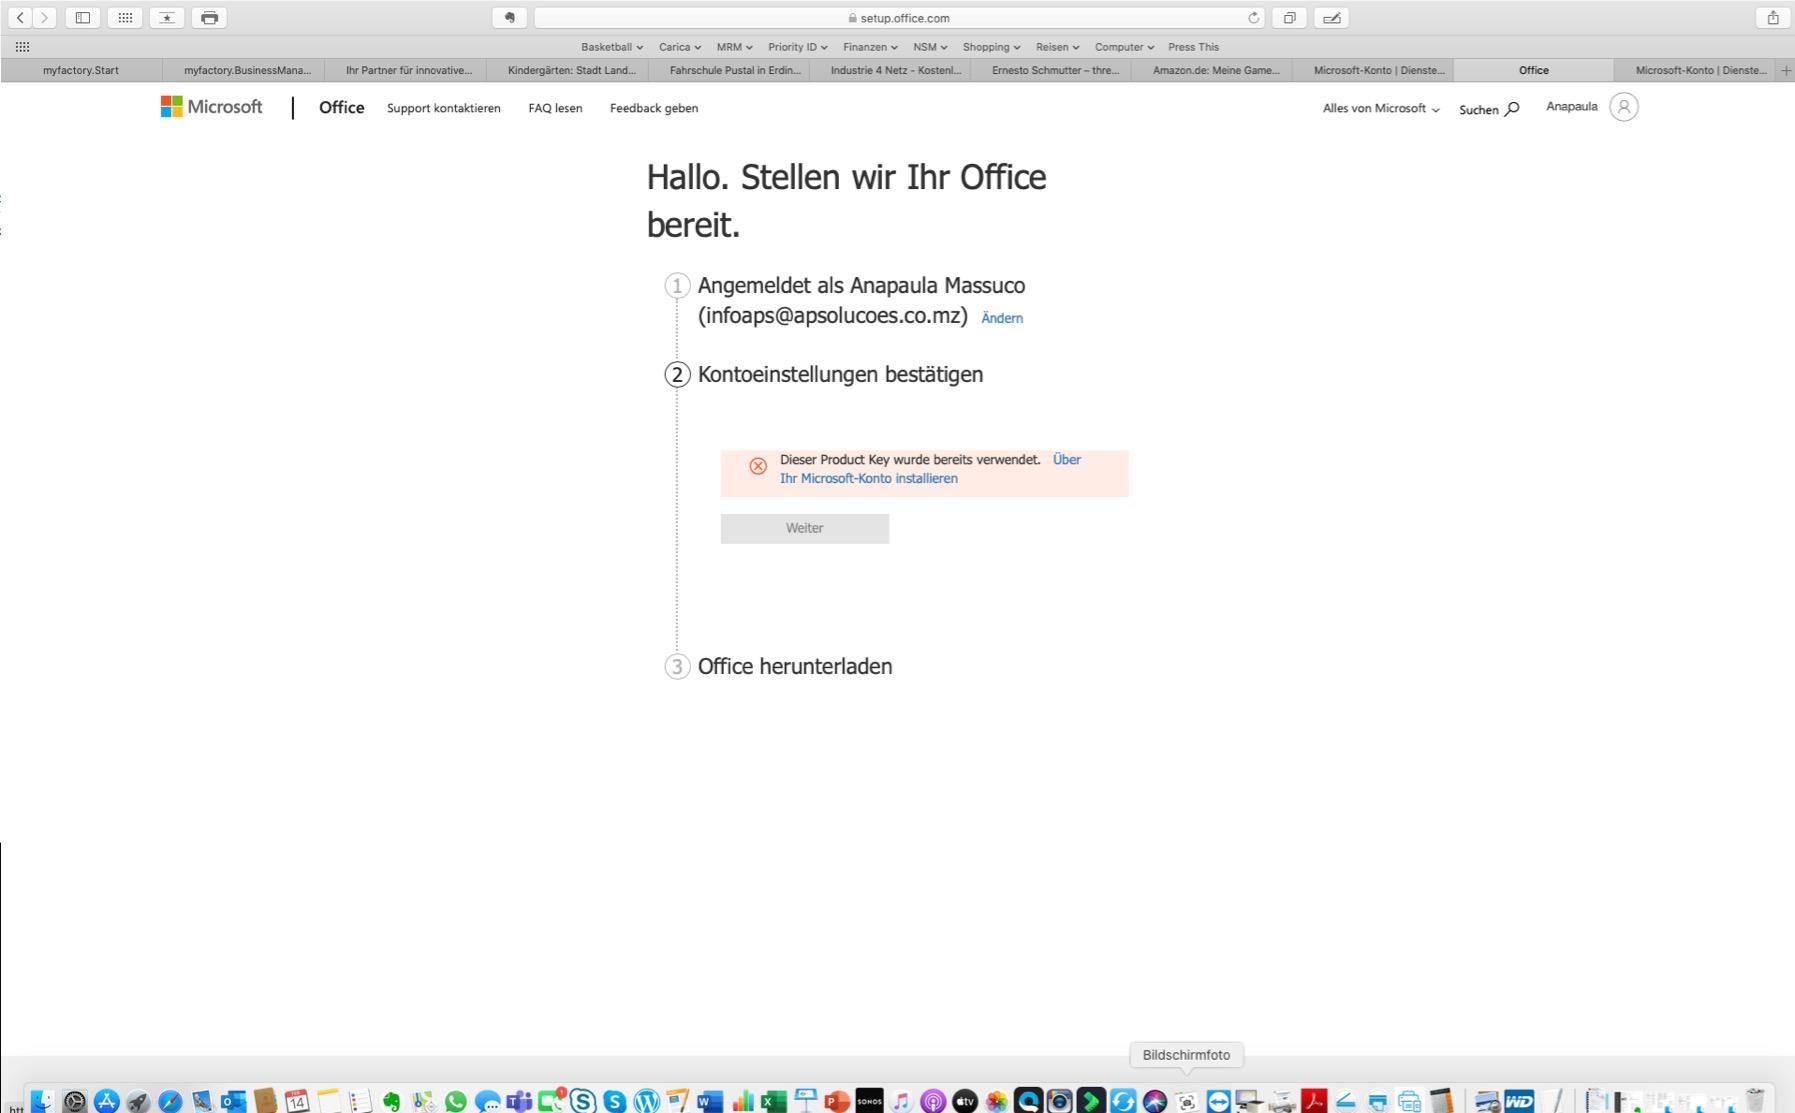Expand the Priority ID bookmarks folder

click(x=798, y=47)
